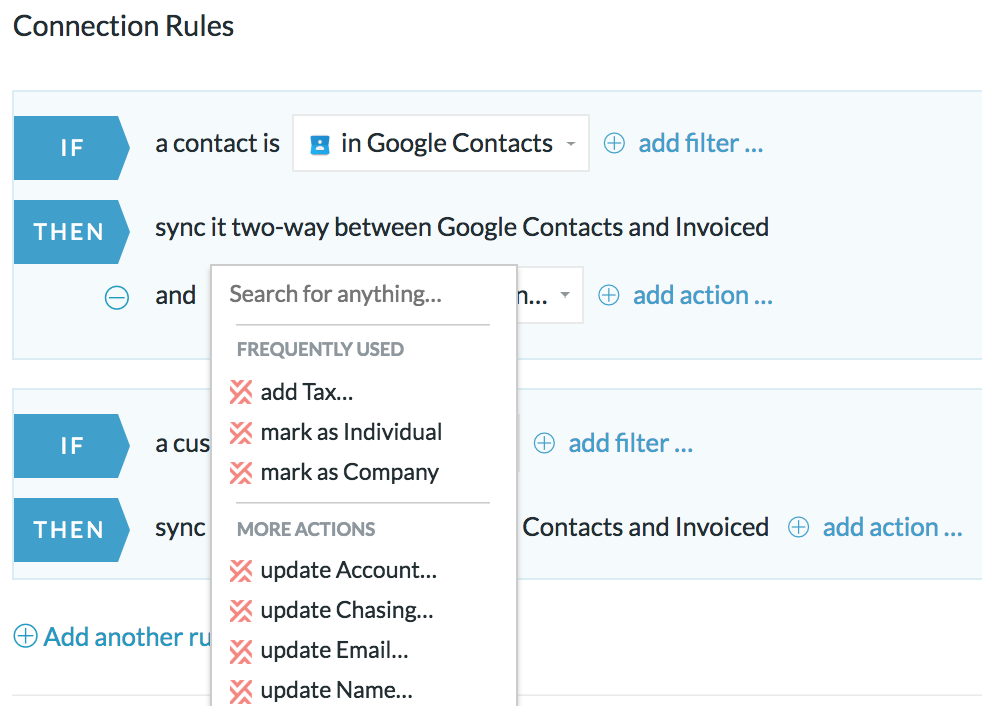Image resolution: width=982 pixels, height=706 pixels.
Task: Click second rule's 'add action ...' link
Action: coord(892,527)
